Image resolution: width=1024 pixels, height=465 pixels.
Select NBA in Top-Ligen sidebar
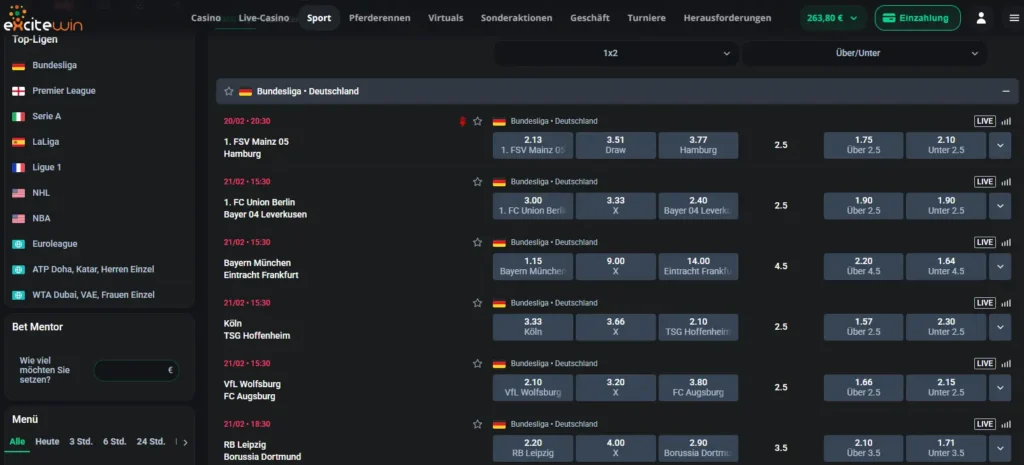pos(41,218)
